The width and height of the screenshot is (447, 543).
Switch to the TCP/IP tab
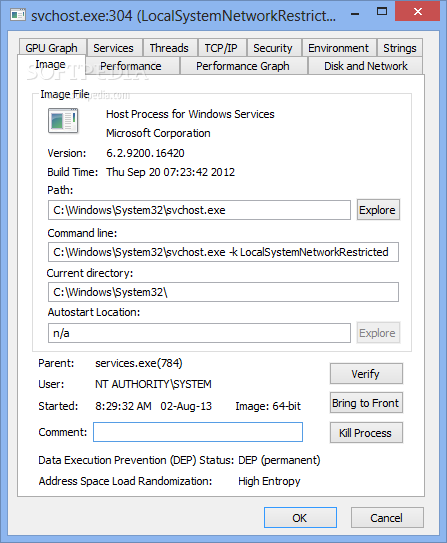point(221,48)
